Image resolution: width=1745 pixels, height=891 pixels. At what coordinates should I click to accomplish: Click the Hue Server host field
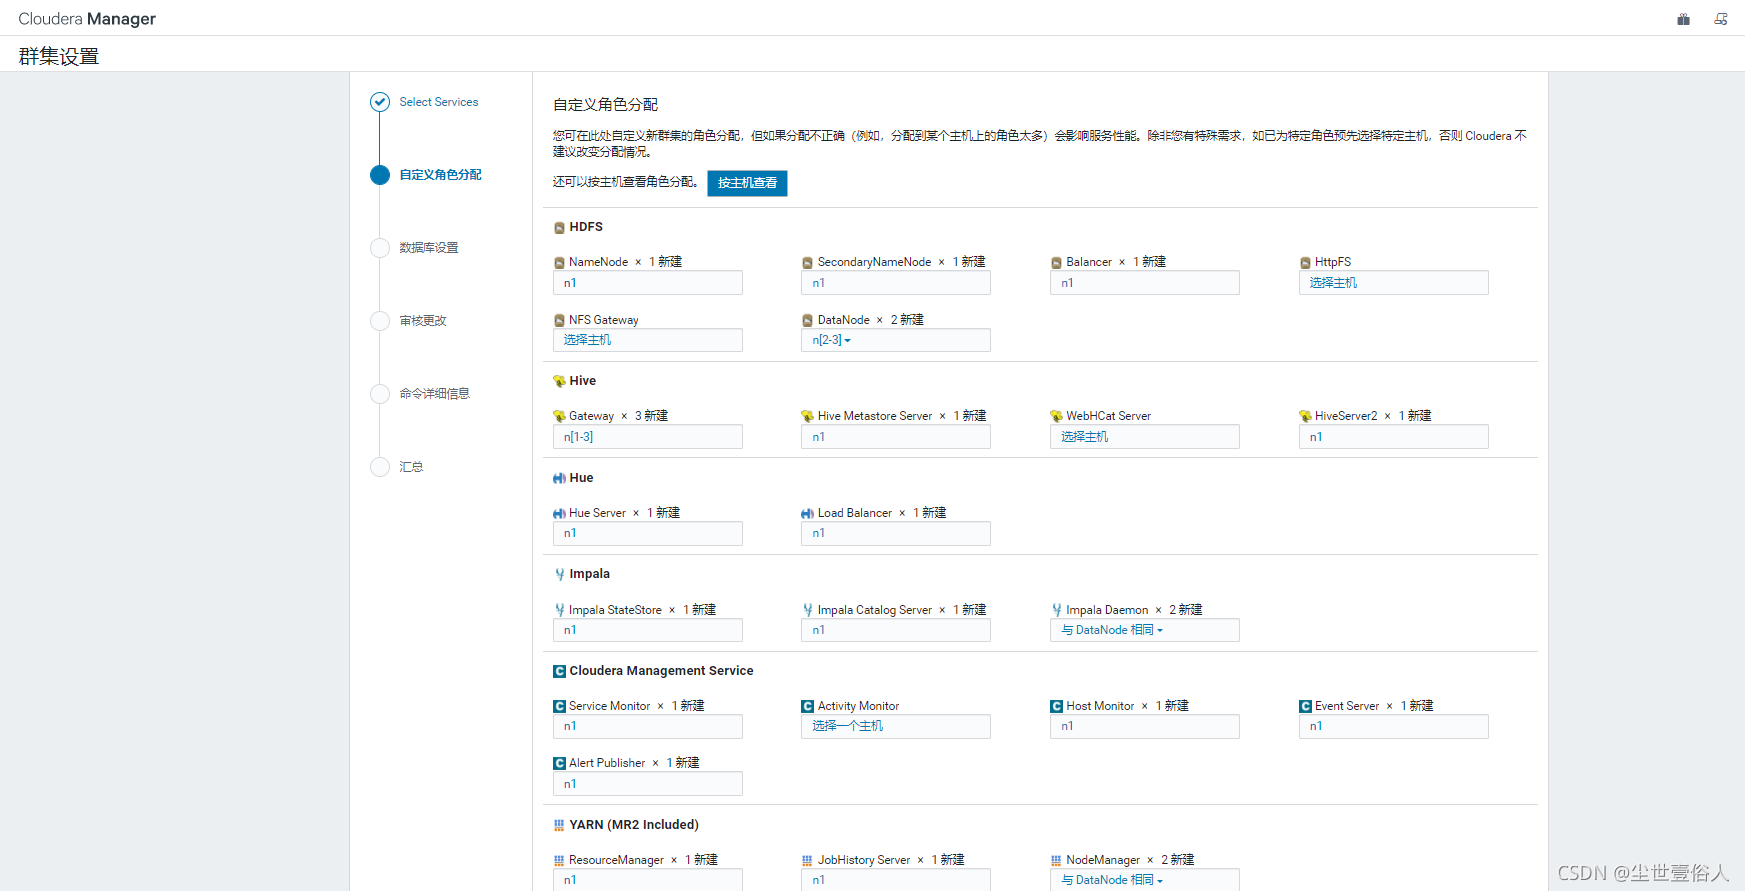pos(648,533)
